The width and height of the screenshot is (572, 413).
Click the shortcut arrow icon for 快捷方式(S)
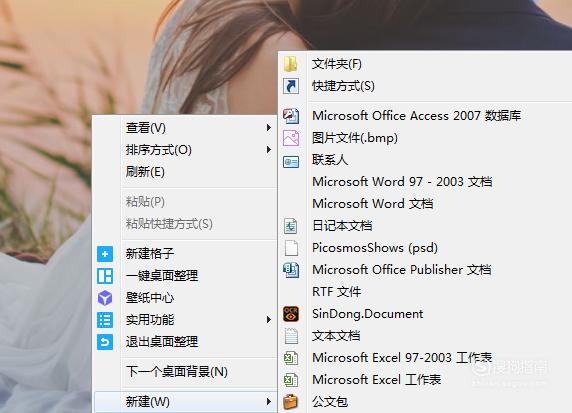pos(291,86)
